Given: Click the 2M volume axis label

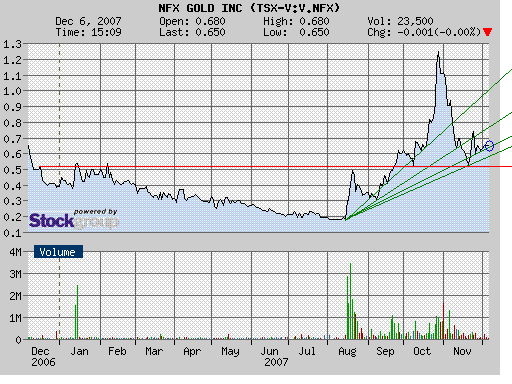Looking at the screenshot, I should (x=15, y=296).
